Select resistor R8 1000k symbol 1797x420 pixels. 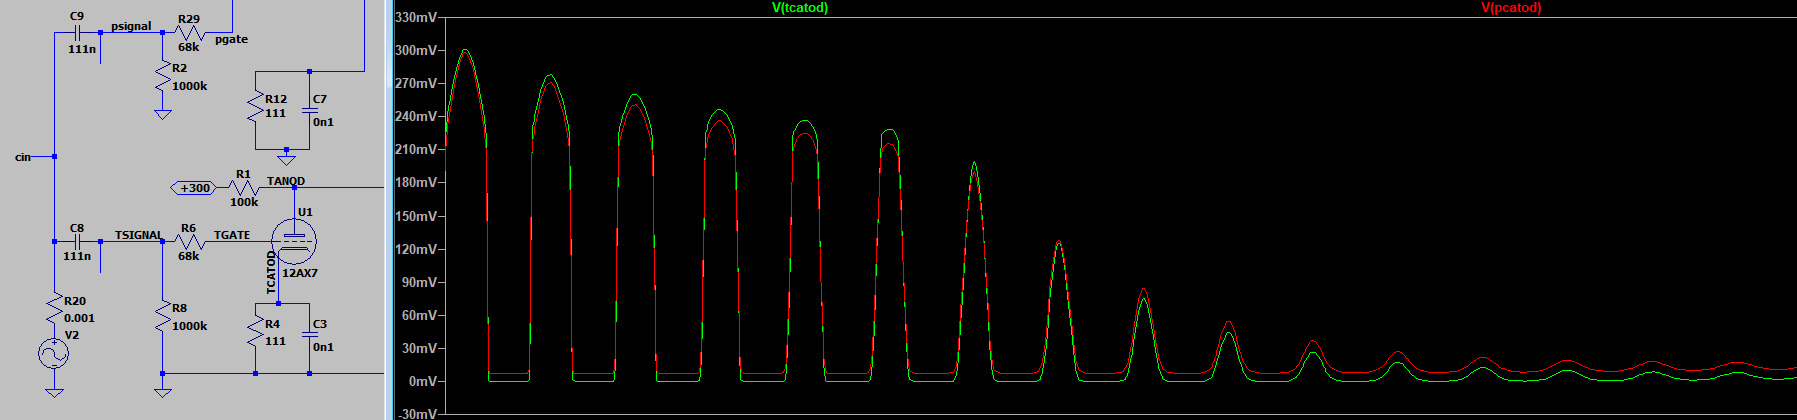coord(162,317)
